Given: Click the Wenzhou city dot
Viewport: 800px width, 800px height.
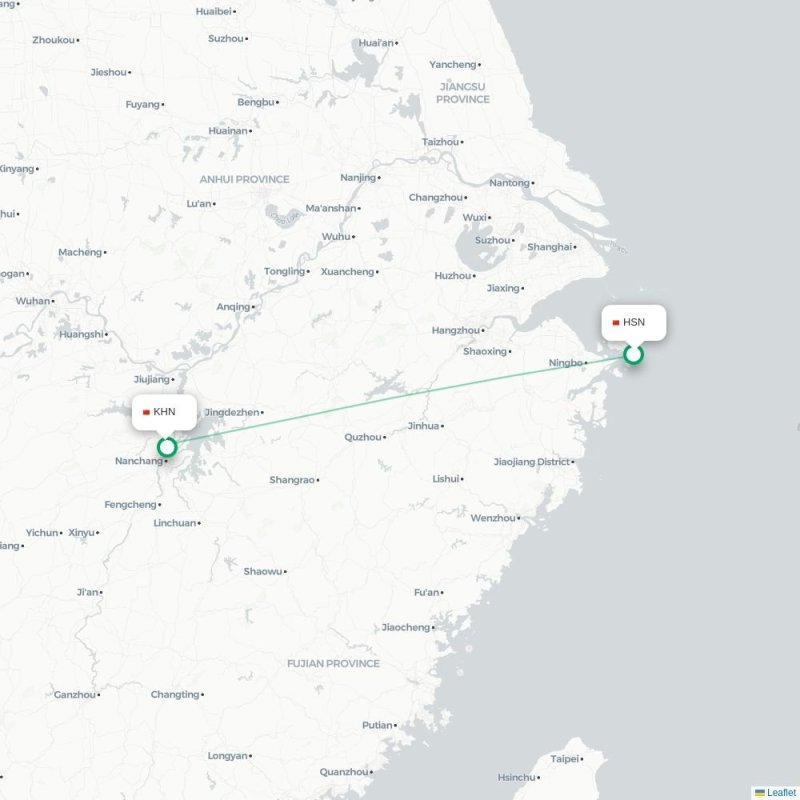Looking at the screenshot, I should click(519, 518).
